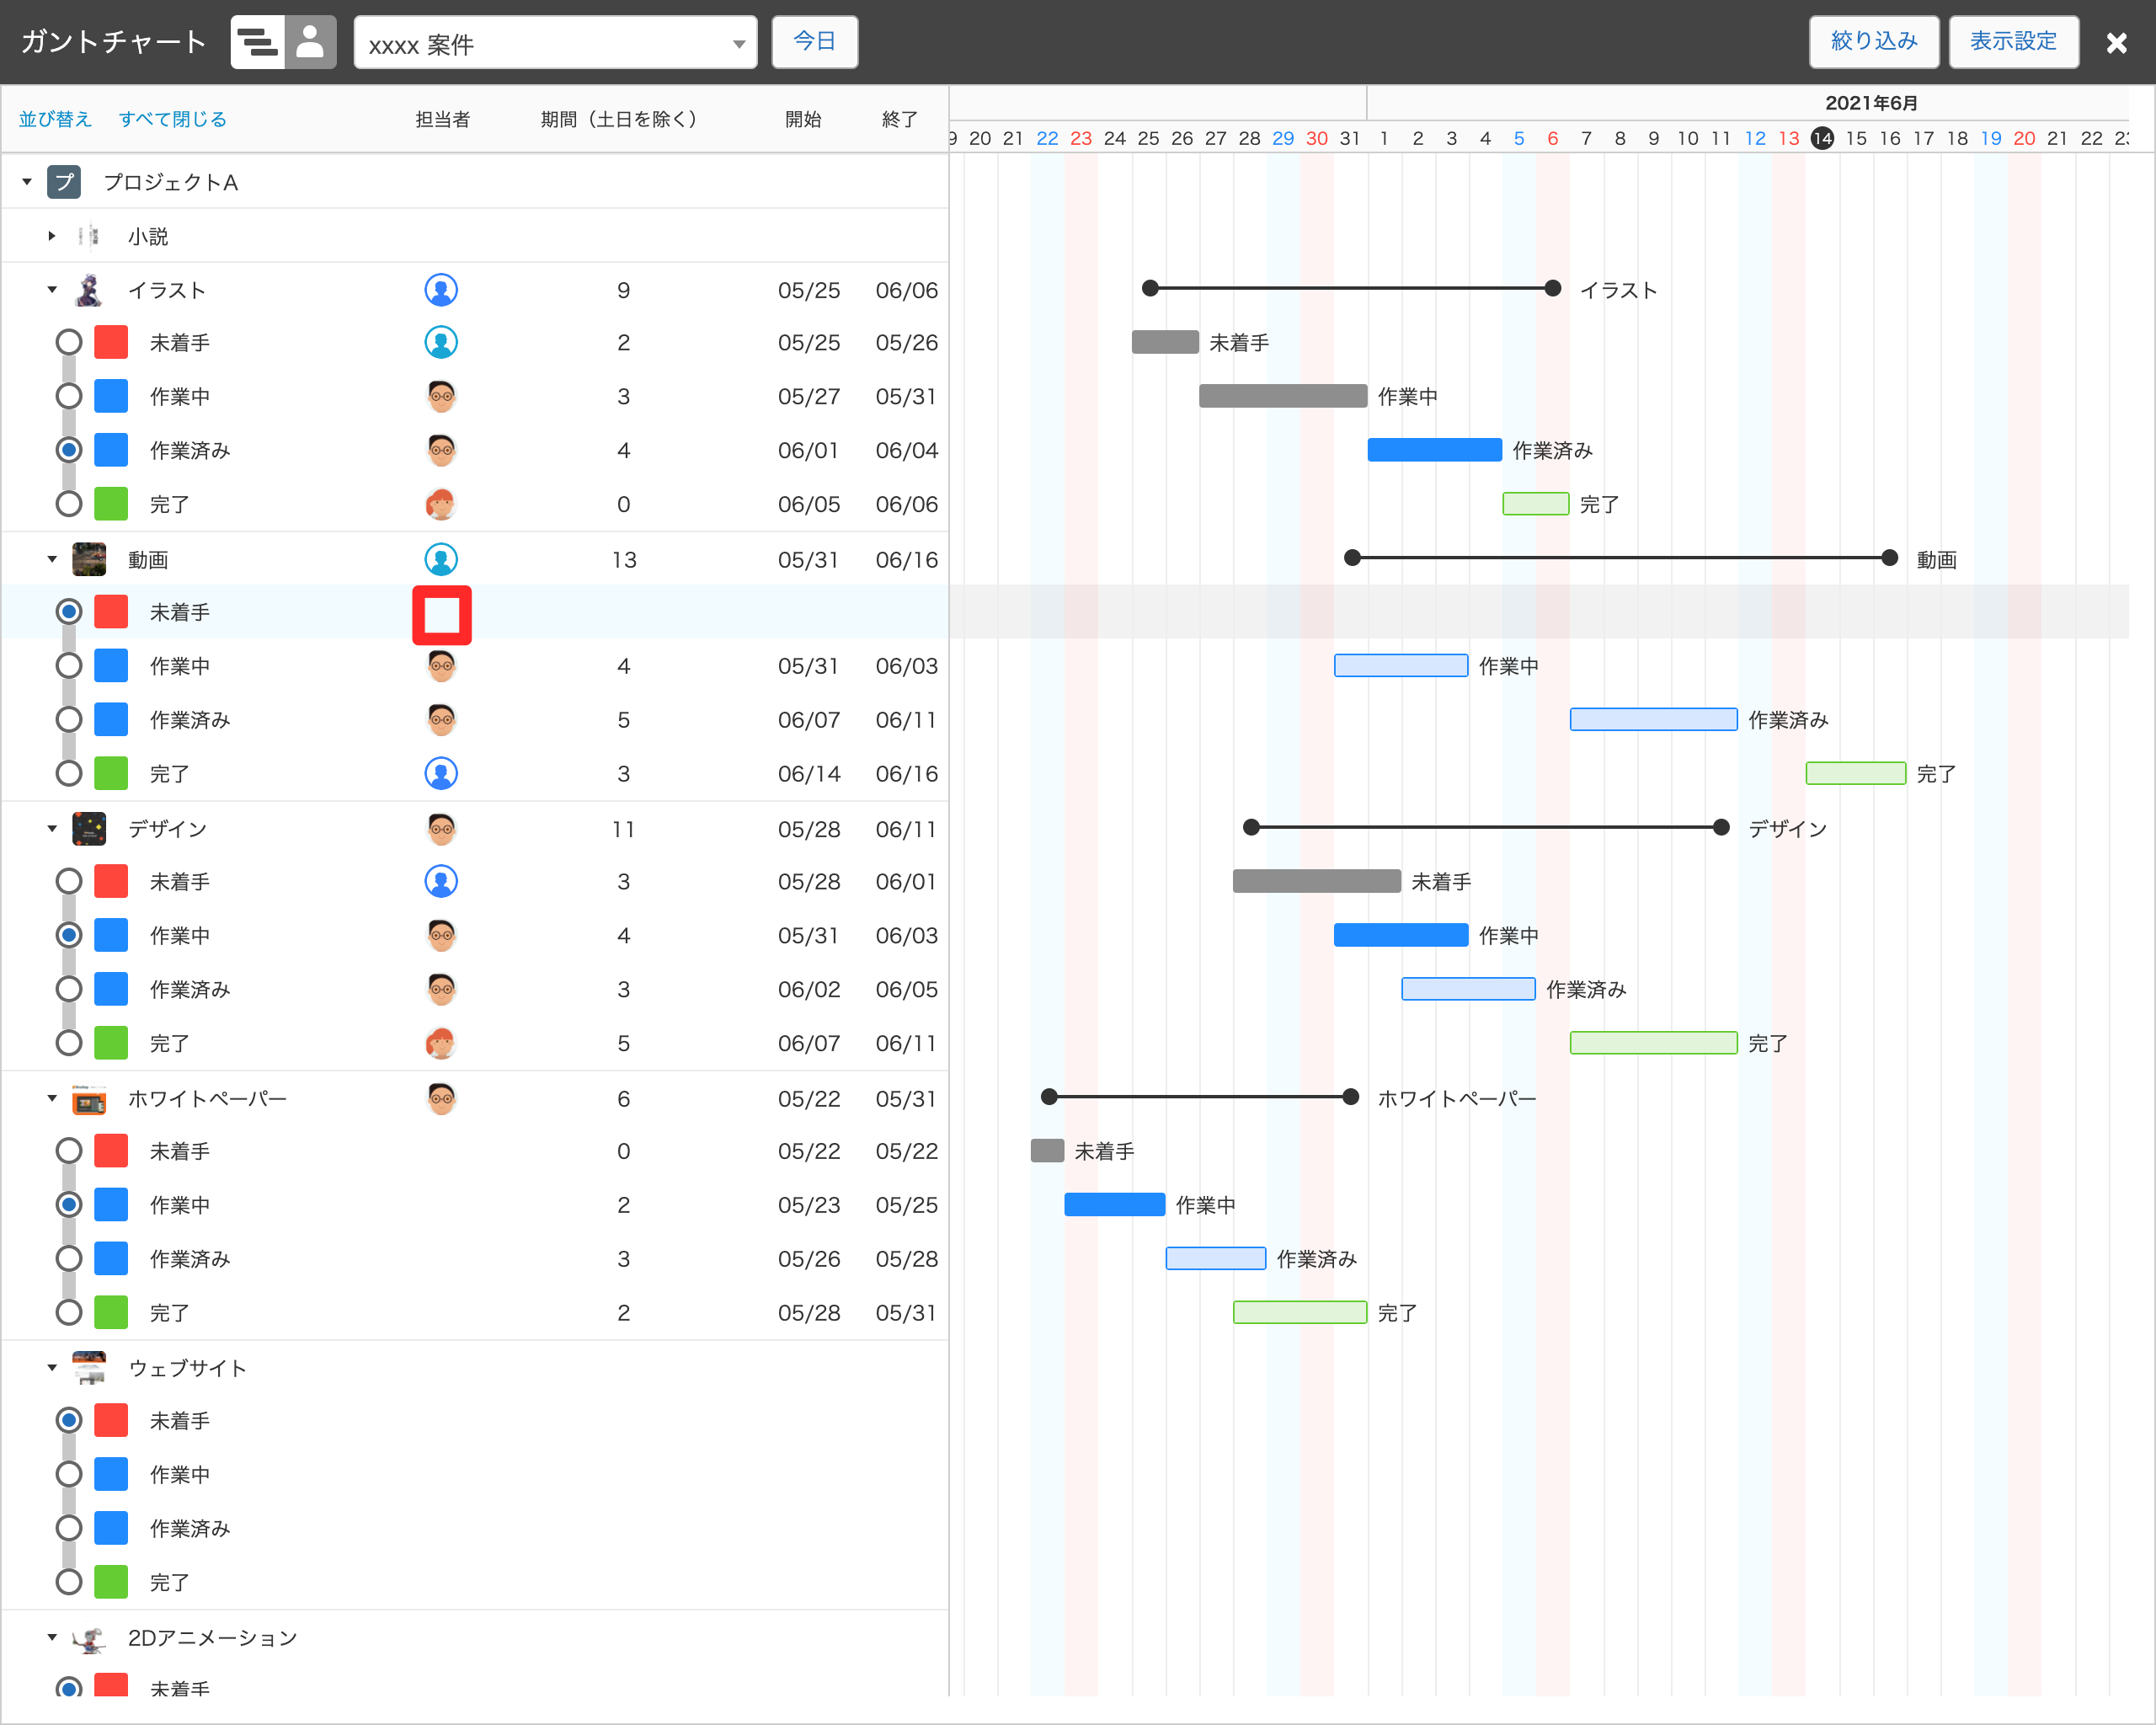Image resolution: width=2156 pixels, height=1725 pixels.
Task: Click すべて閉じる collapse all link
Action: pos(173,119)
